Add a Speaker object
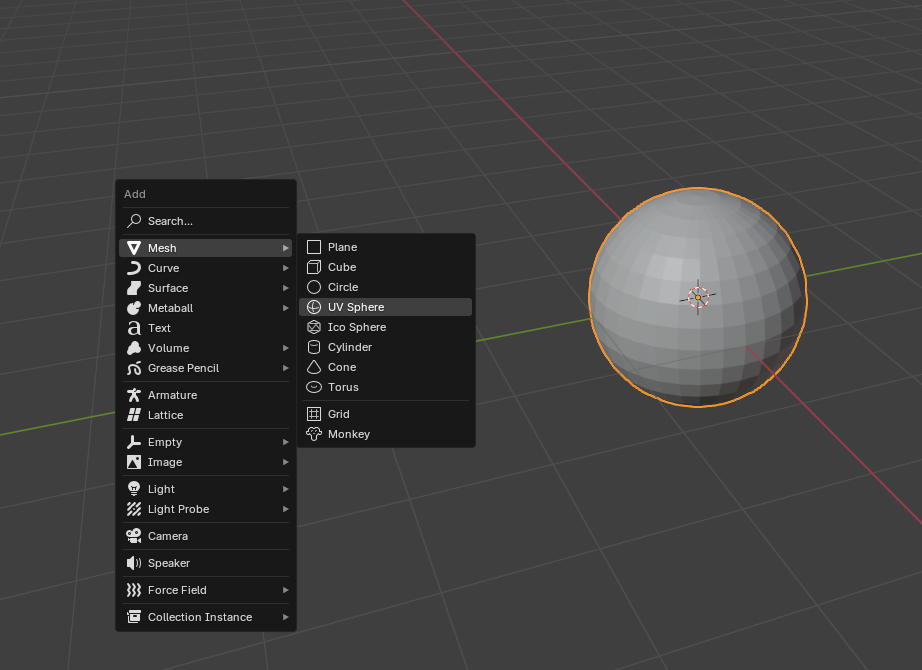 205,564
